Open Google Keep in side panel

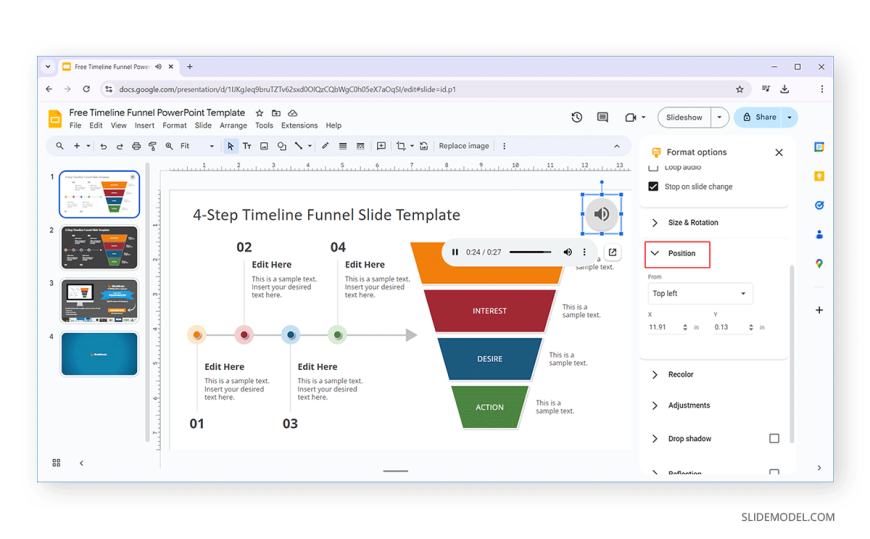(x=819, y=177)
